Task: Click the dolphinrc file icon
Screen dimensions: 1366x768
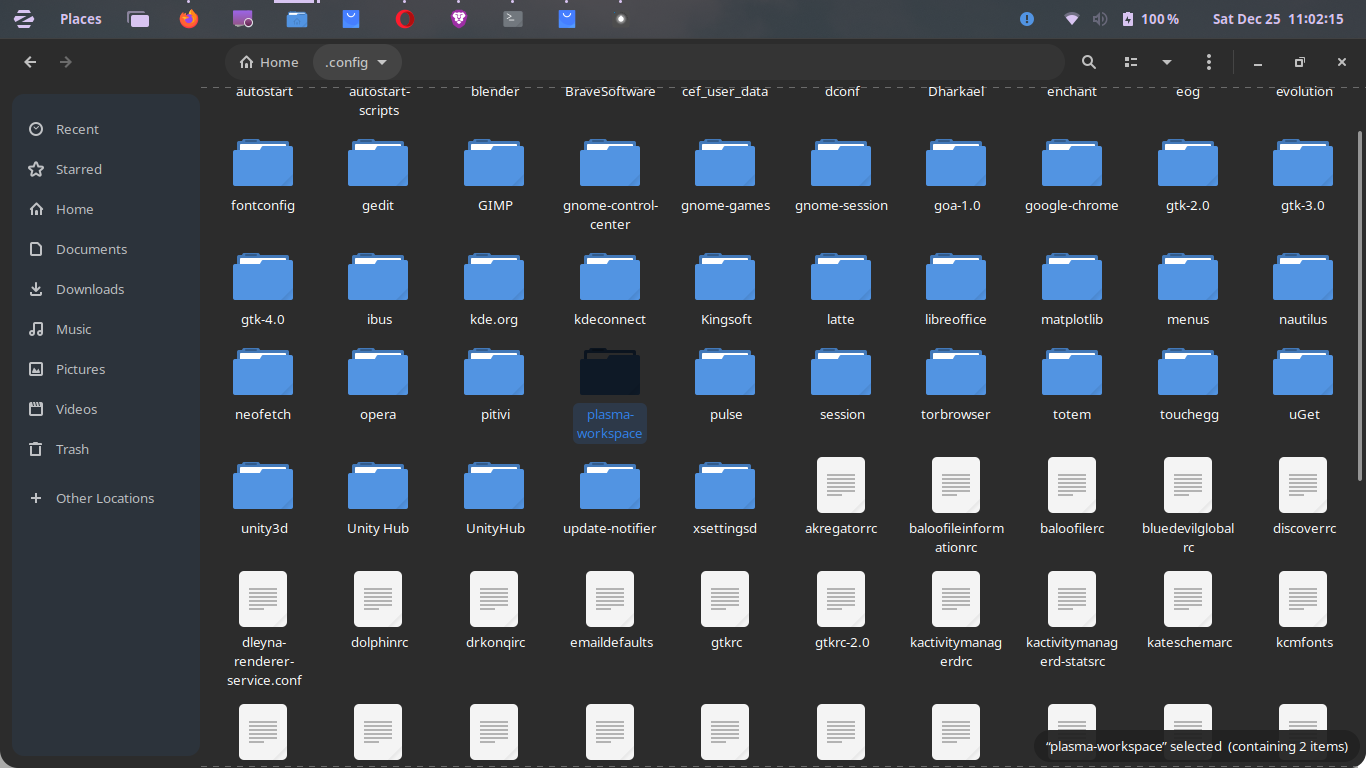Action: [378, 600]
